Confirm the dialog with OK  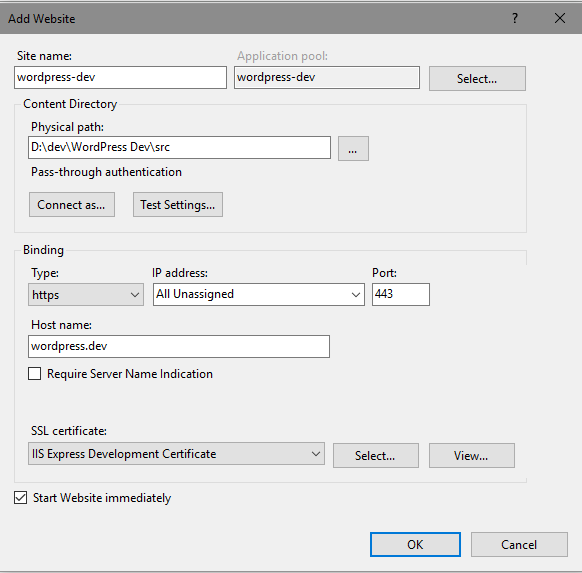click(x=415, y=544)
